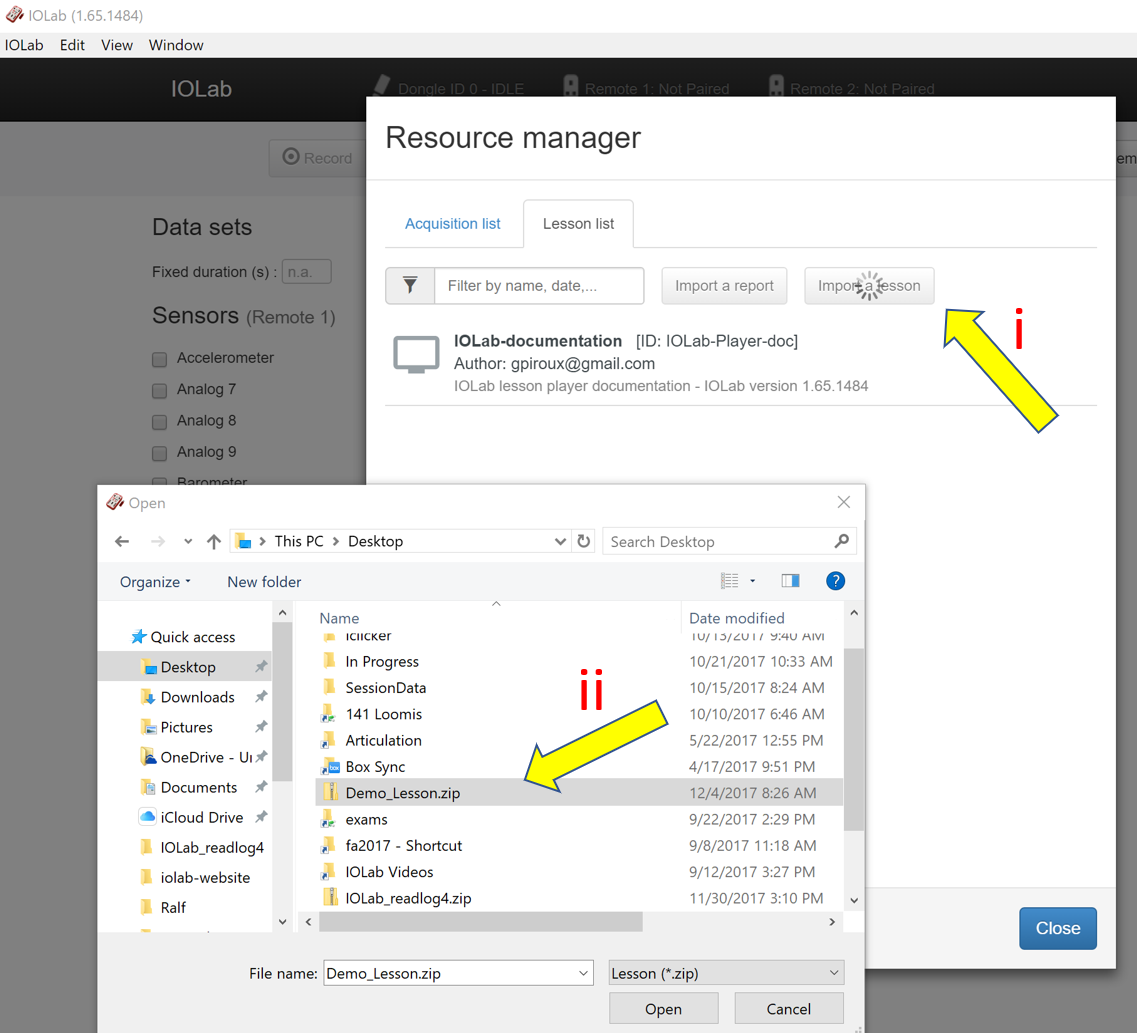
Task: Open the recent locations dropdown arrow
Action: [188, 542]
